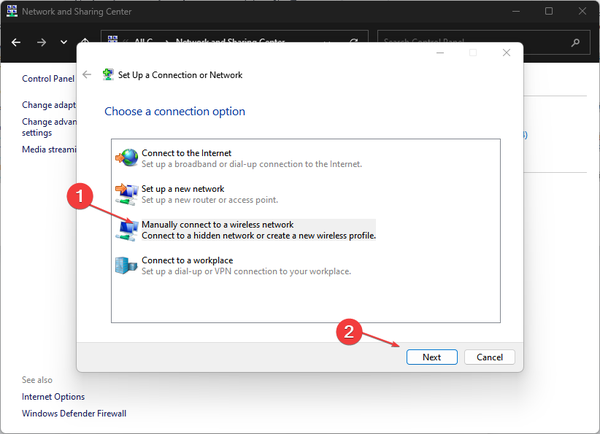This screenshot has height=434, width=600.
Task: Go back using the wizard dialog's back arrow
Action: 87,75
